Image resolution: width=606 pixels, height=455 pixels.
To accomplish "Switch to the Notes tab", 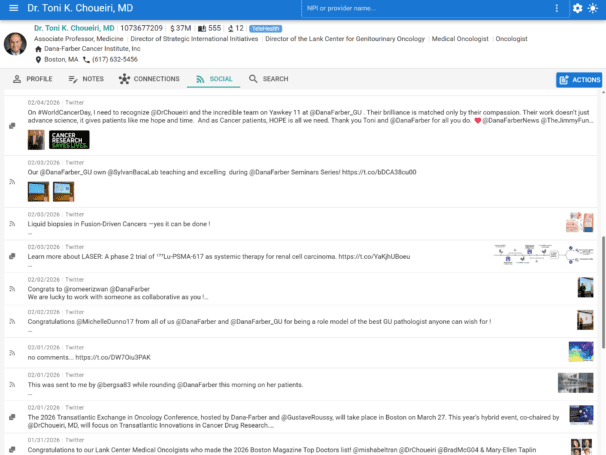I will pos(86,79).
